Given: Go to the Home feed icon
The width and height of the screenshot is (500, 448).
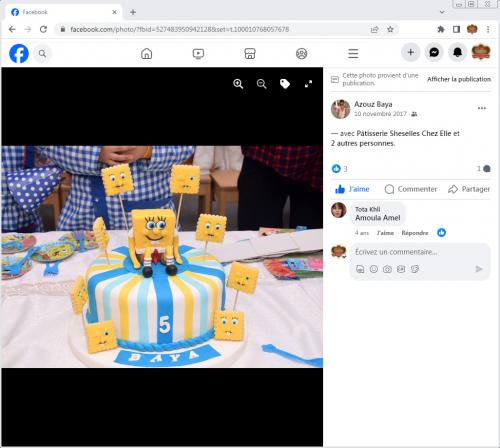Looking at the screenshot, I should pos(146,53).
